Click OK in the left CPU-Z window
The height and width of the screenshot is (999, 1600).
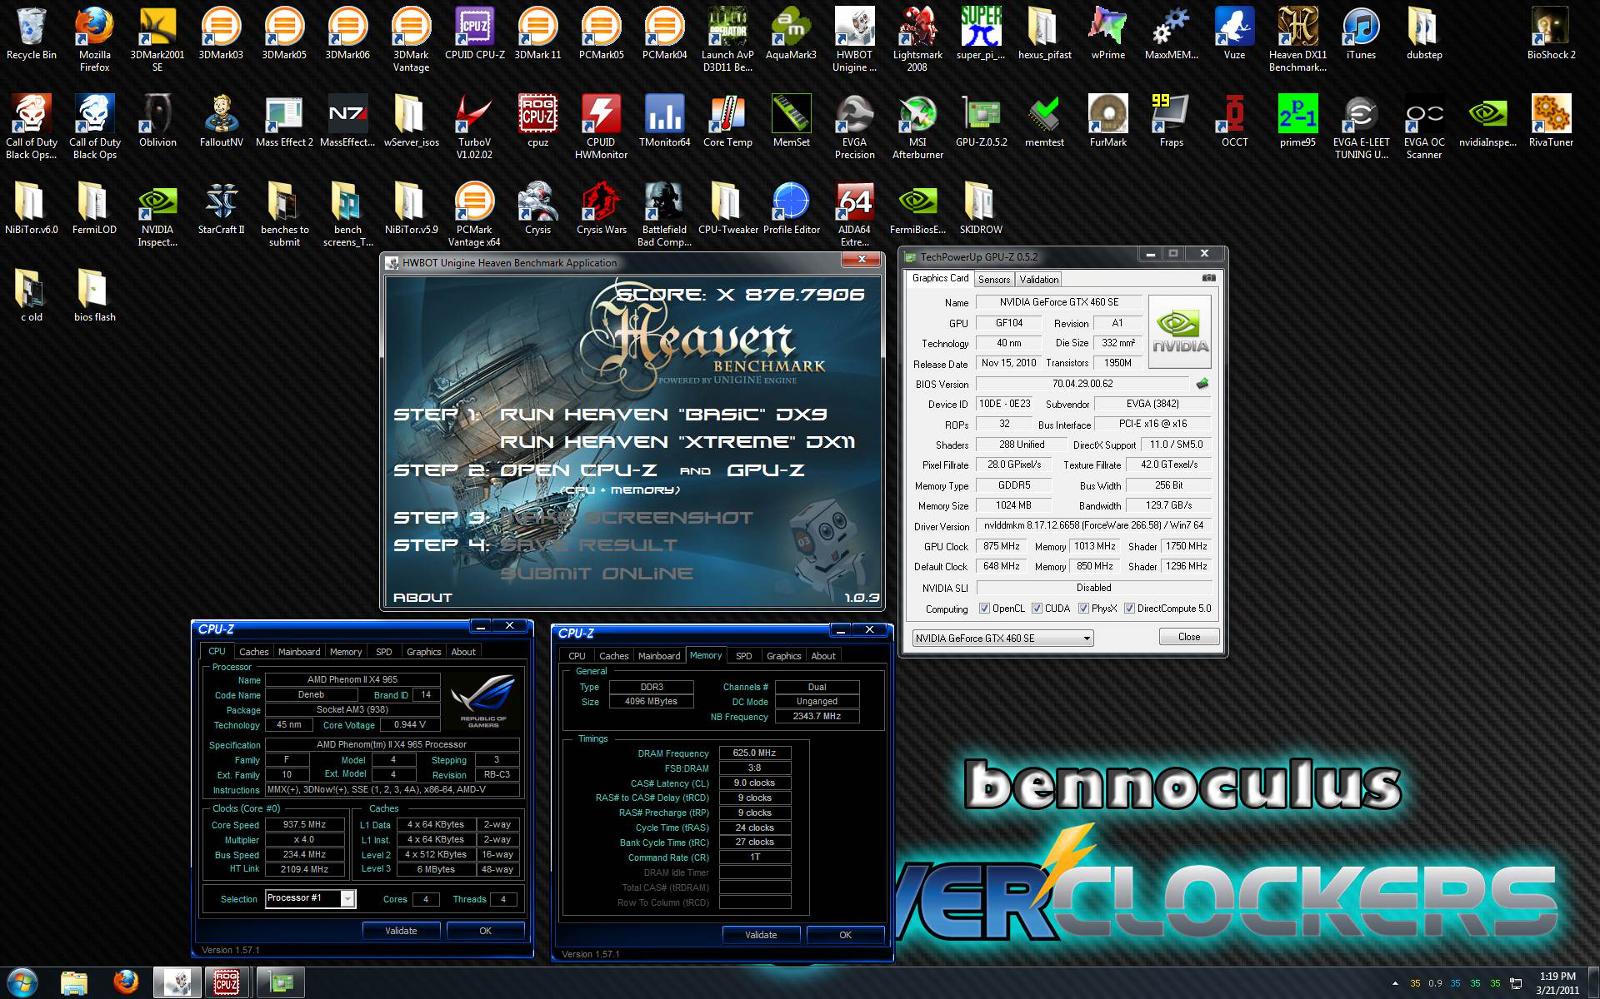point(485,930)
